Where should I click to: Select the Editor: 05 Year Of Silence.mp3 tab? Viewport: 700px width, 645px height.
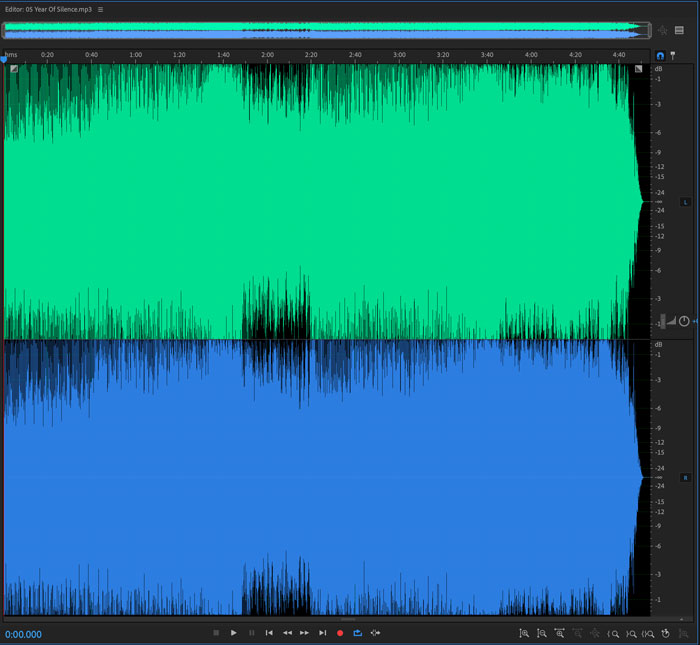48,9
